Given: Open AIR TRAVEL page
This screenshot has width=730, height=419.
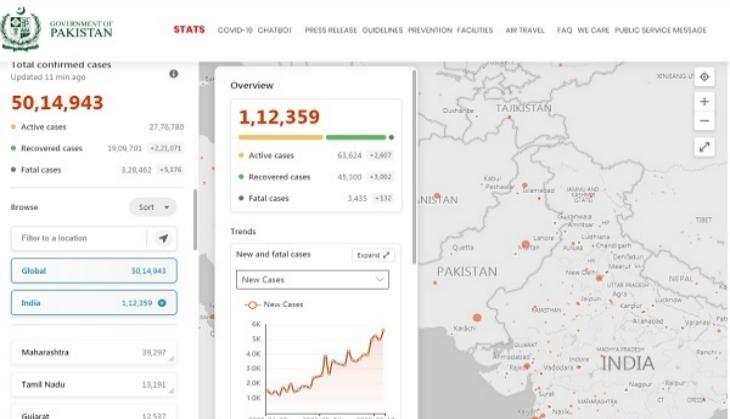Looking at the screenshot, I should click(x=525, y=30).
